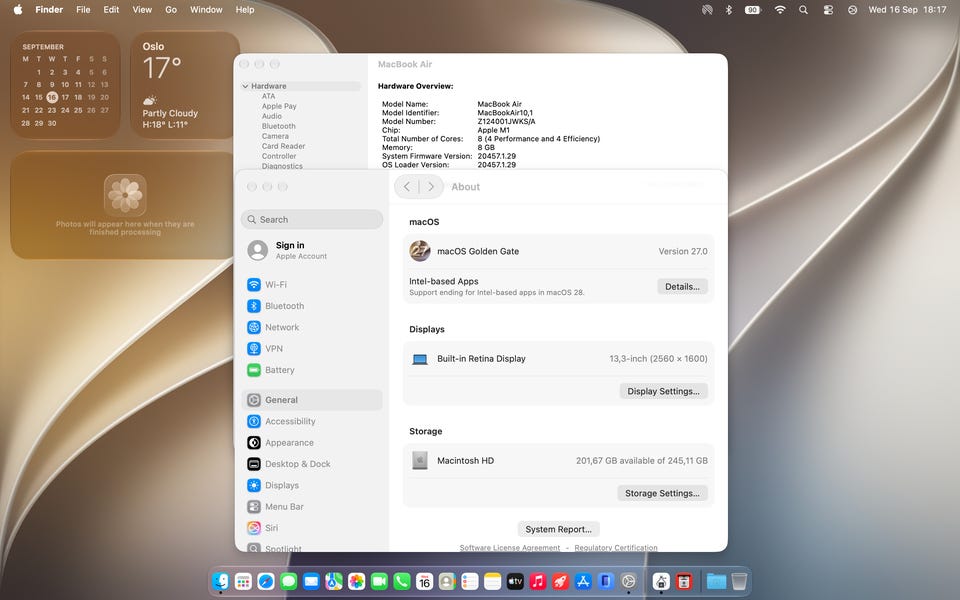
Task: Select Controller in System Information sidebar
Action: [x=279, y=156]
